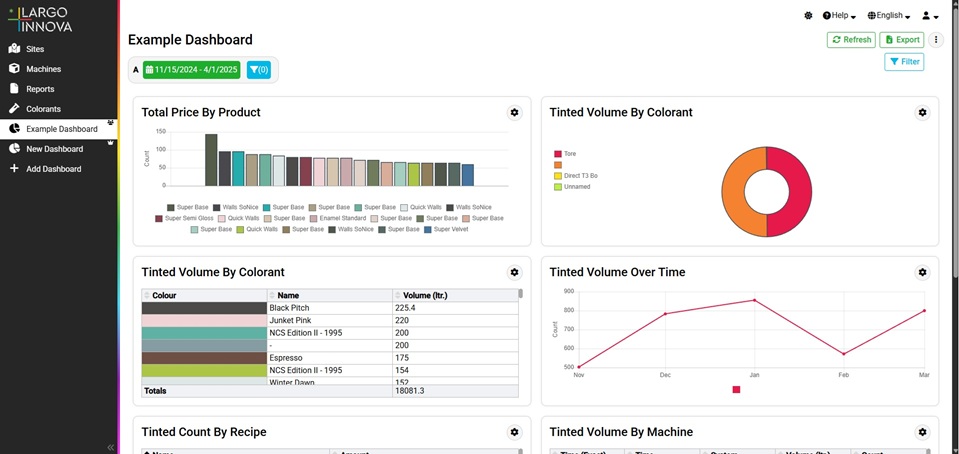Open the user account dropdown
Screen dimensions: 959x454
[x=929, y=16]
